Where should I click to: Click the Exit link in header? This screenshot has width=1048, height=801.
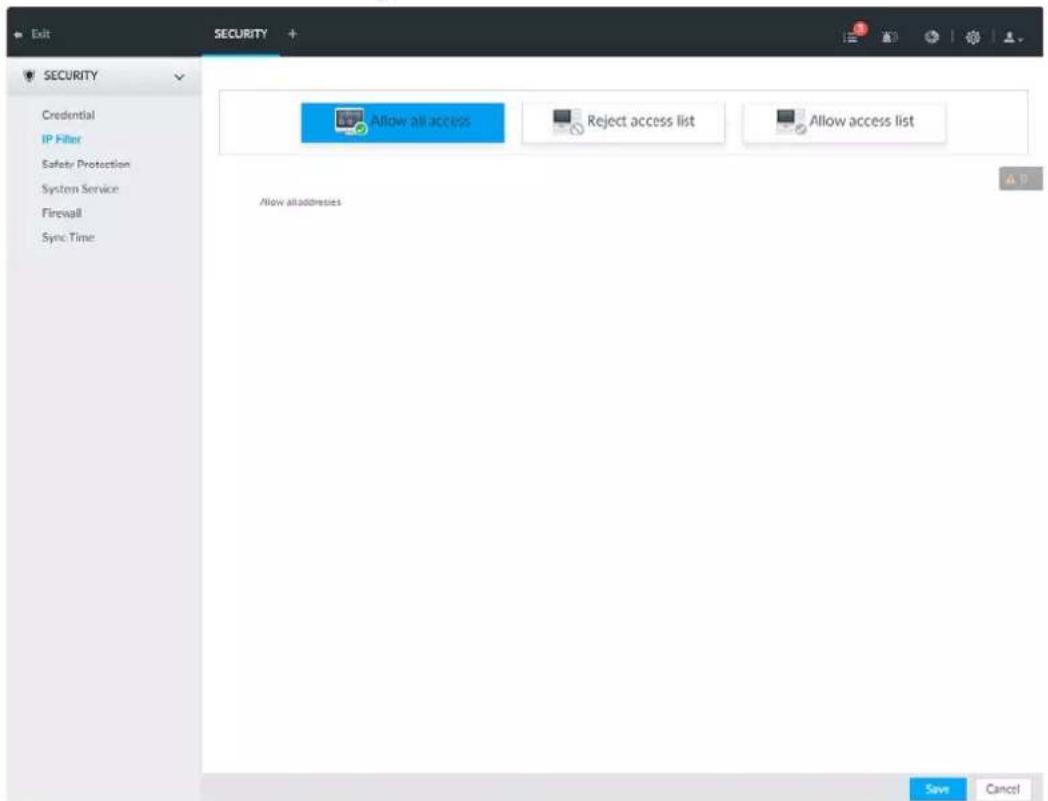pos(40,34)
